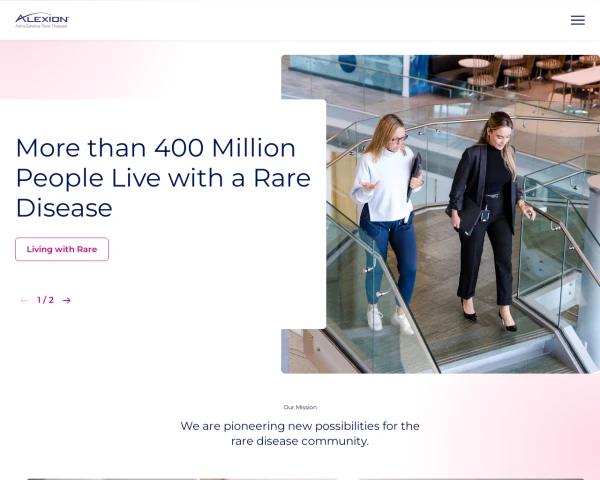Click the pioneering new possibilities mission text

[300, 426]
